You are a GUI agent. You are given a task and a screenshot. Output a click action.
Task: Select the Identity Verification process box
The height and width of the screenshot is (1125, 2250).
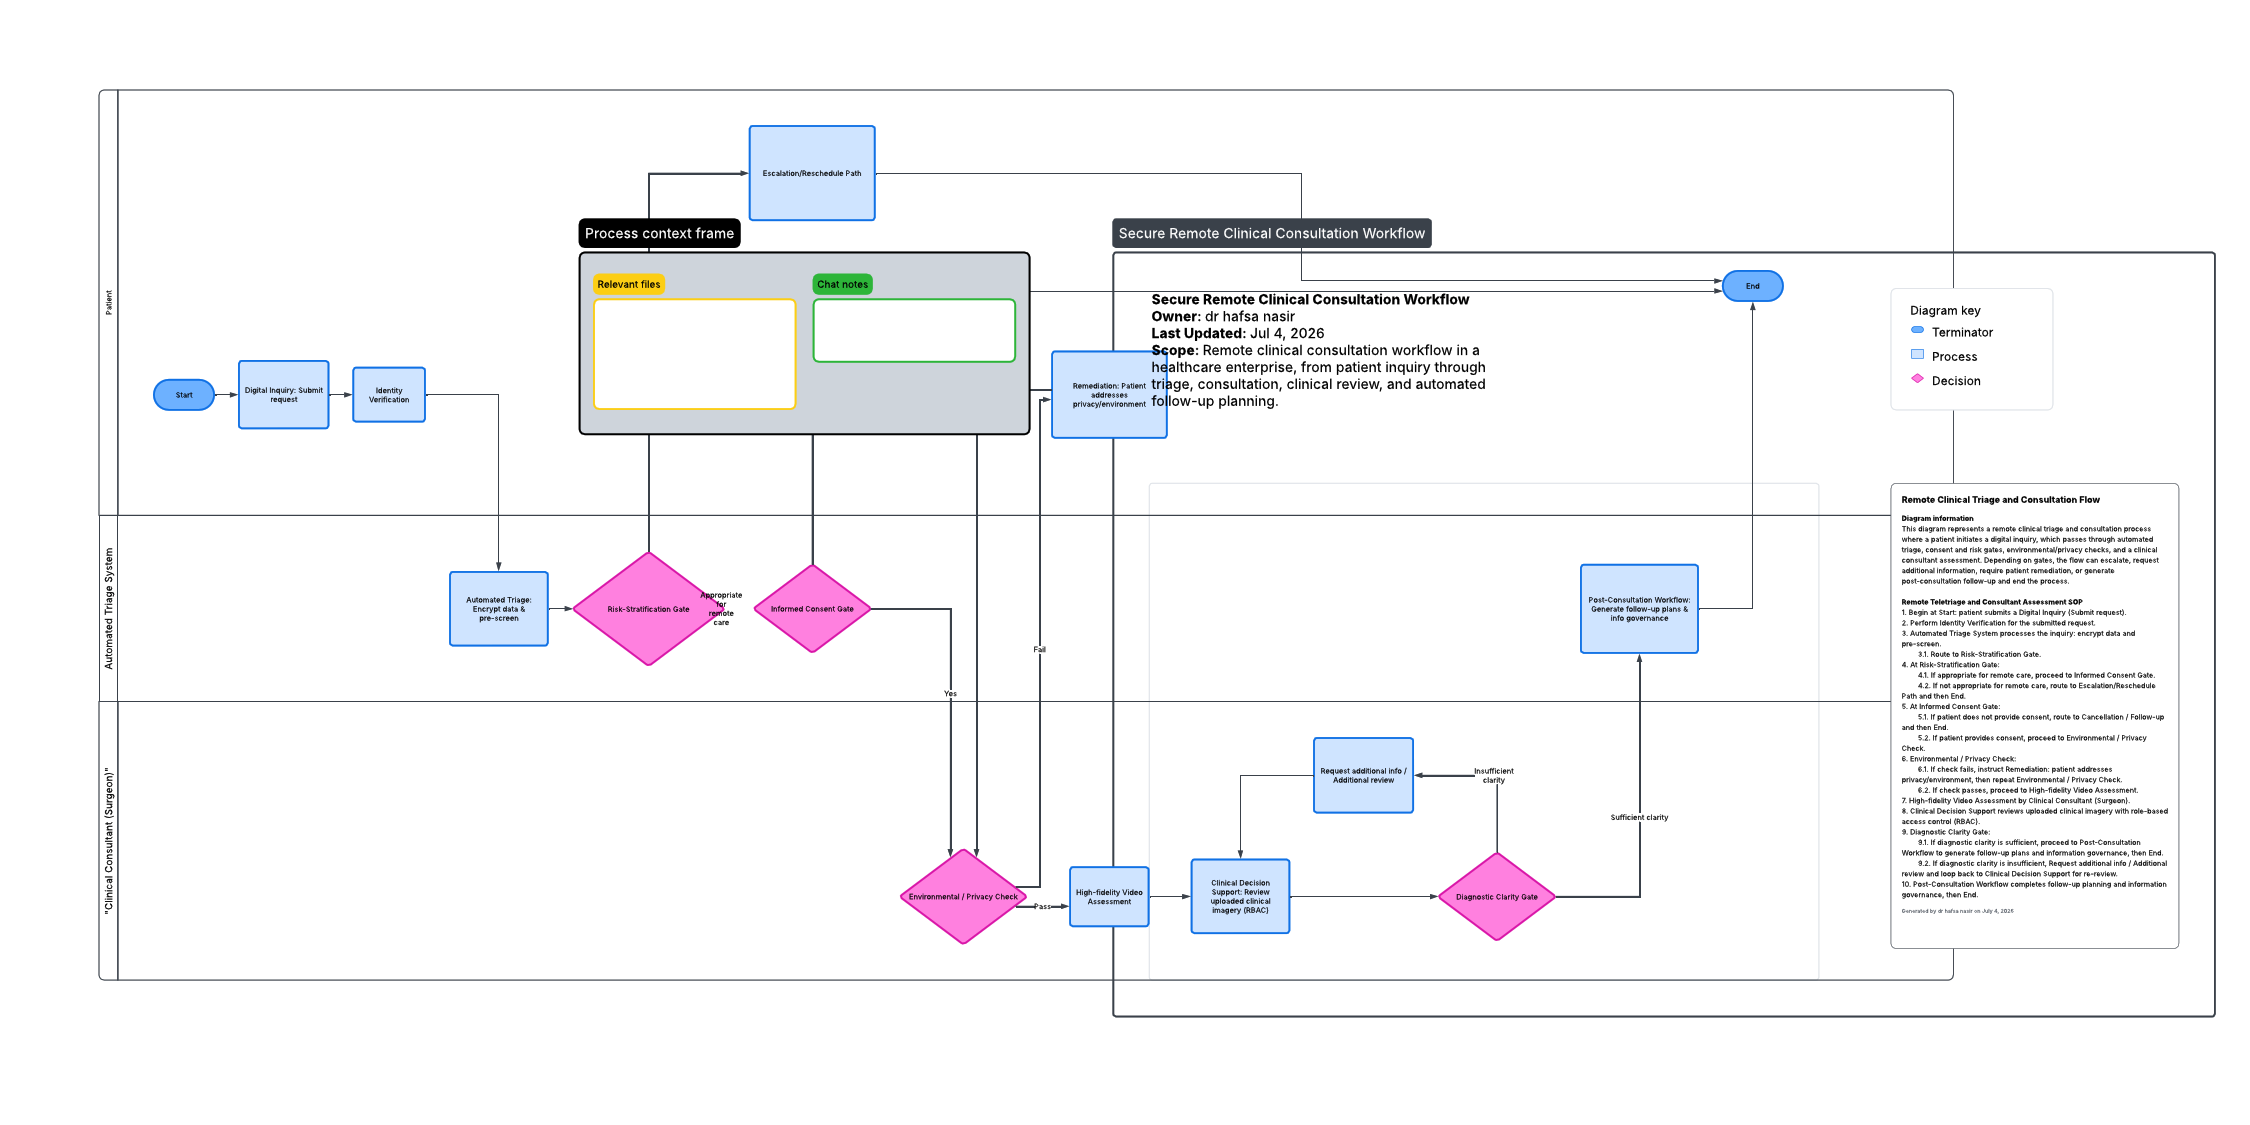click(389, 395)
